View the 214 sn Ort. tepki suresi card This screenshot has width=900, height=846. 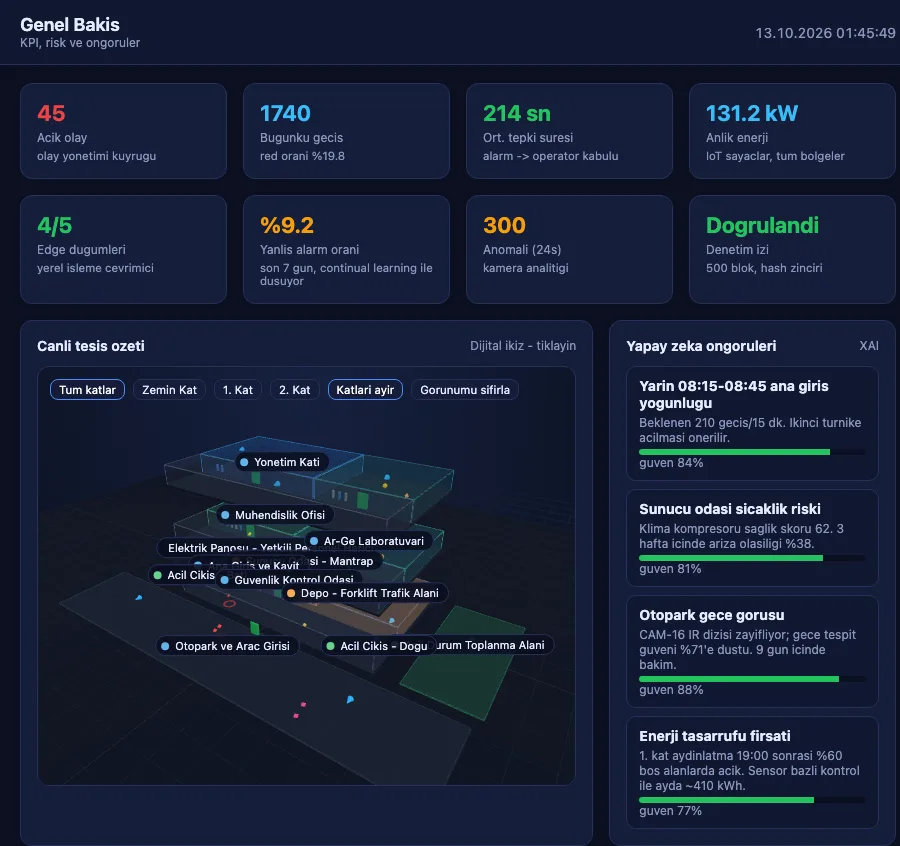pyautogui.click(x=569, y=131)
